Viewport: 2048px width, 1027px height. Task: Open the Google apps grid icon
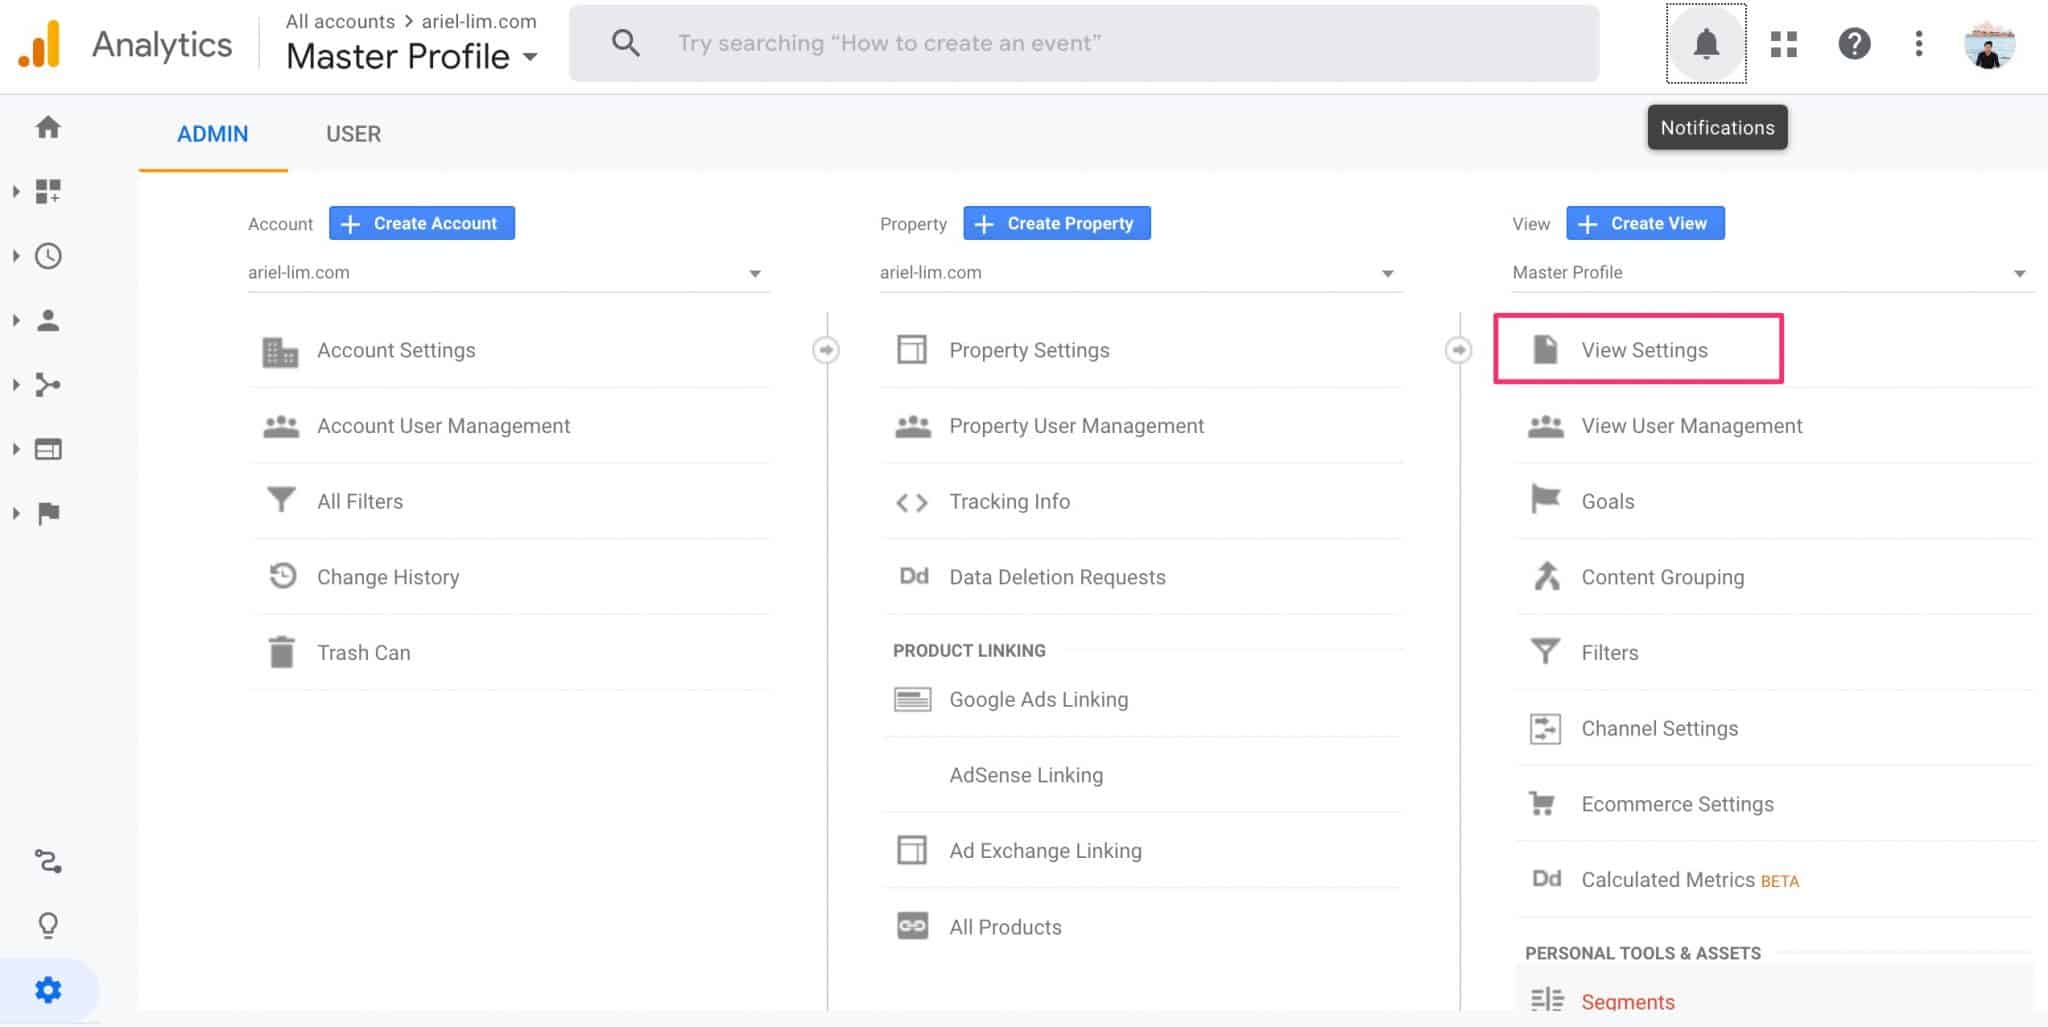[x=1784, y=44]
